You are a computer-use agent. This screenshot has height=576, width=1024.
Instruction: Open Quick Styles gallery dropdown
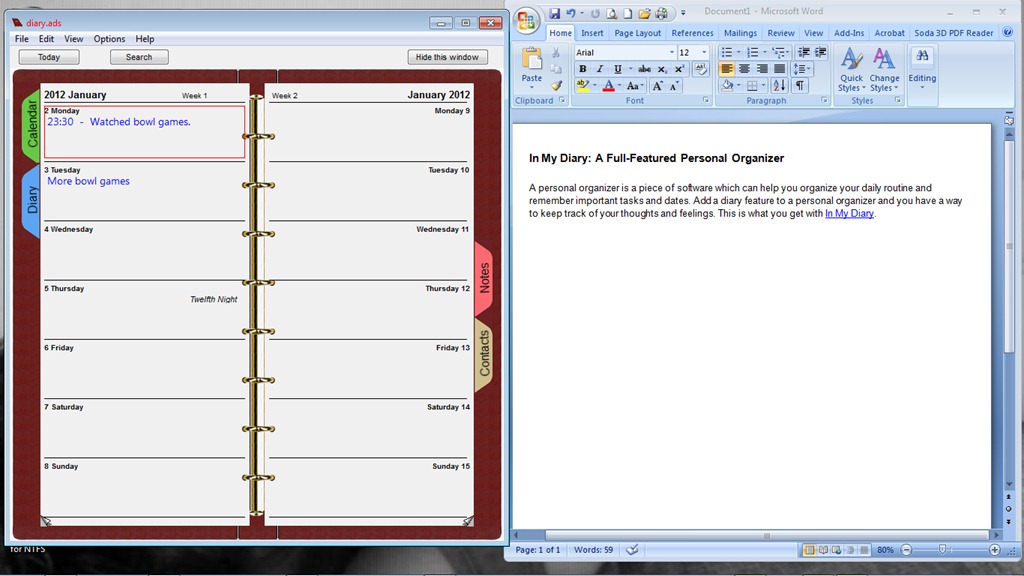tap(851, 69)
